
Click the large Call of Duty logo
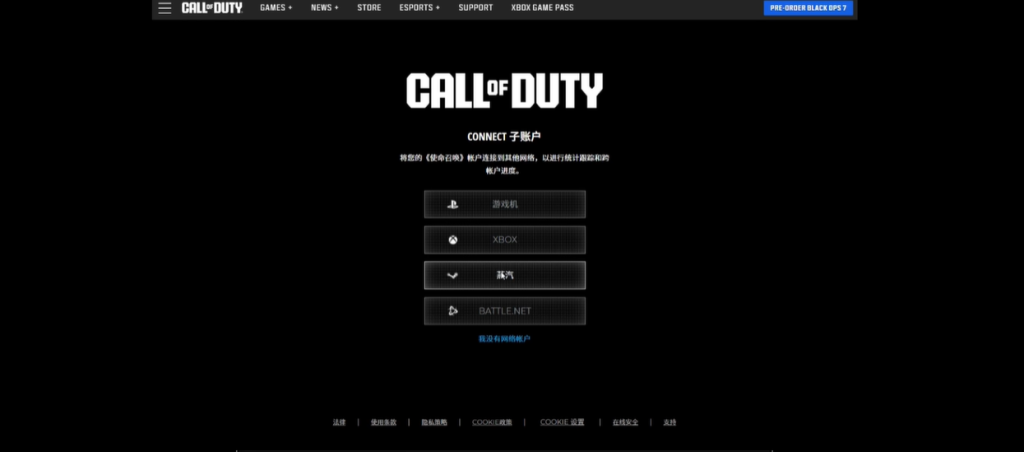(x=504, y=91)
